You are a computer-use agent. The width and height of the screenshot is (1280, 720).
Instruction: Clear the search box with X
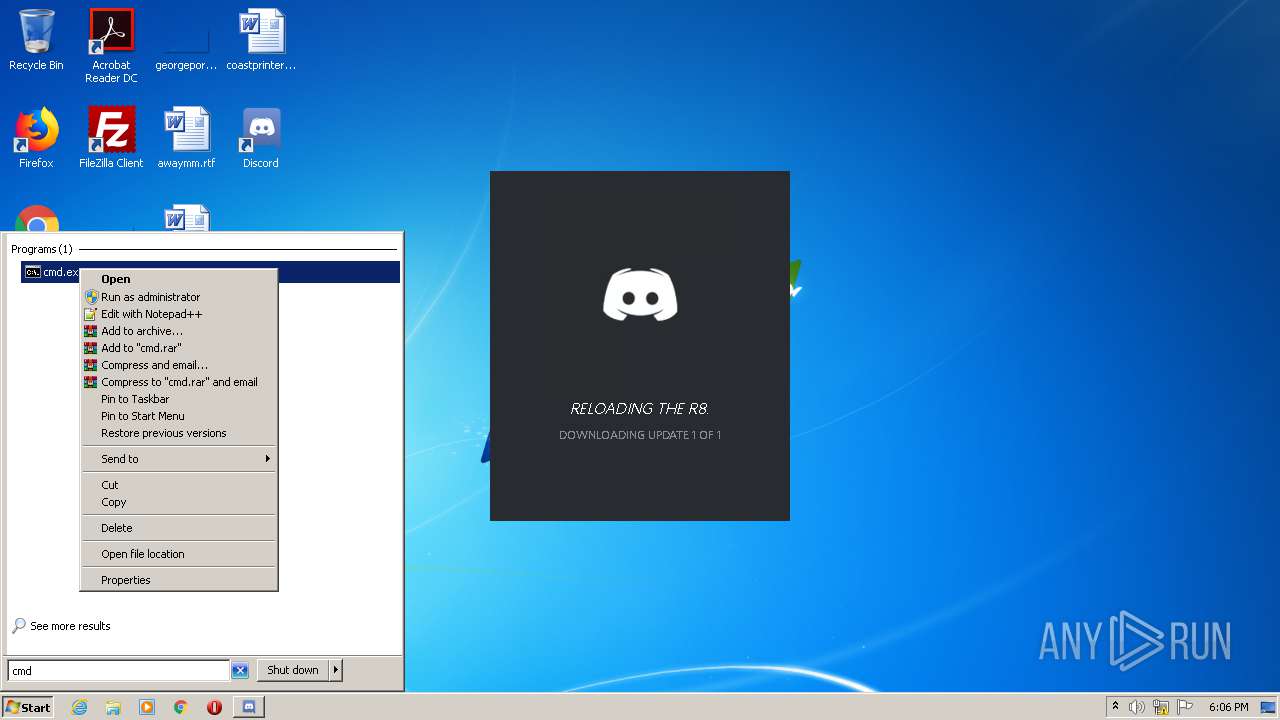(x=240, y=671)
